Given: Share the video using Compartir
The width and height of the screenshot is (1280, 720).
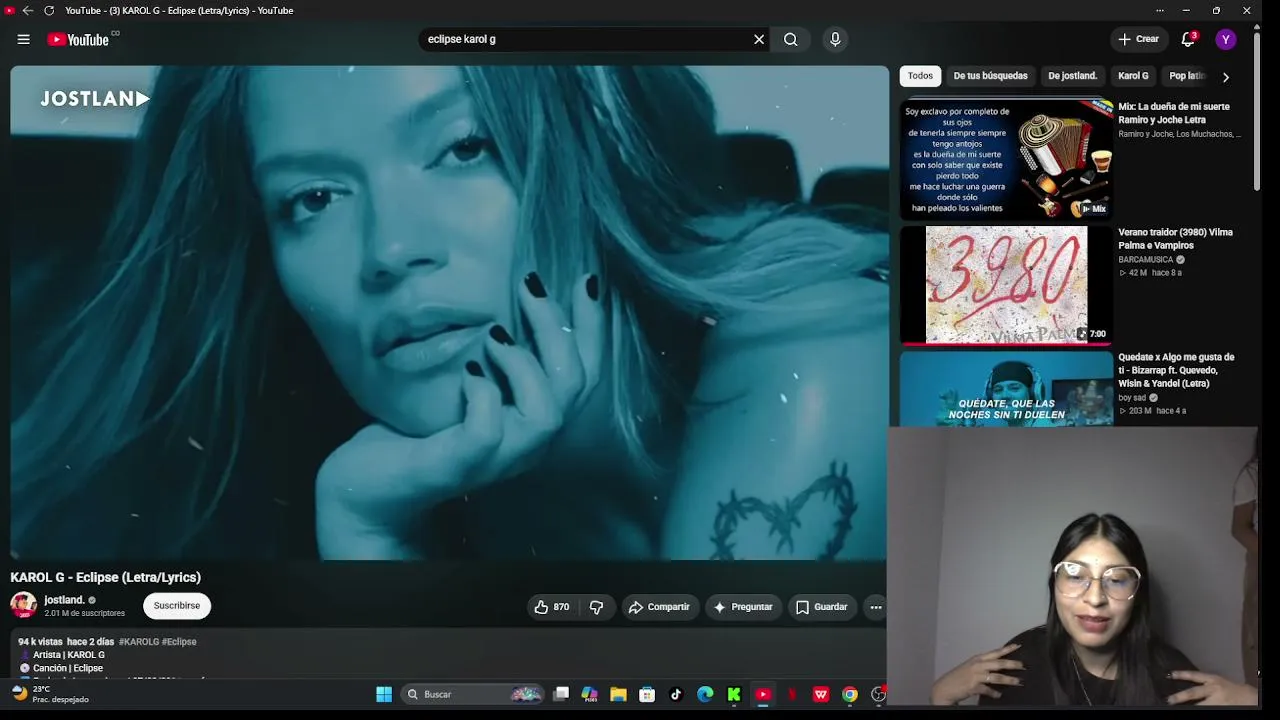Looking at the screenshot, I should 659,607.
